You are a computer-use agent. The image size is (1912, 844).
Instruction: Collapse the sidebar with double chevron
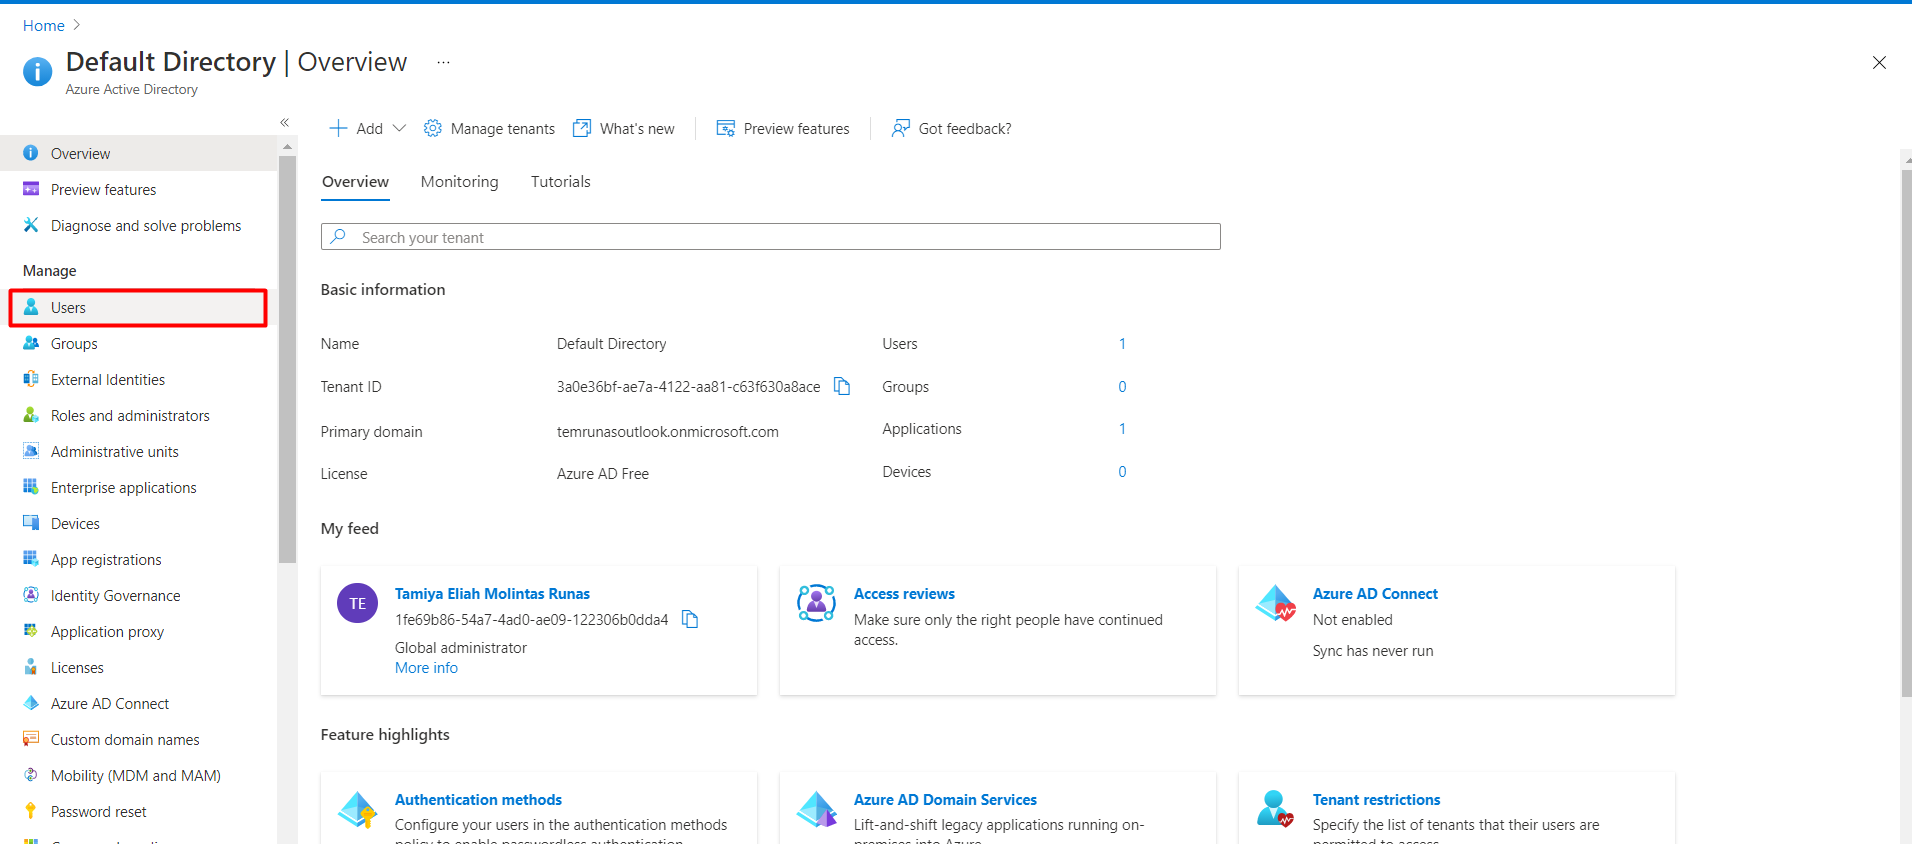(285, 122)
